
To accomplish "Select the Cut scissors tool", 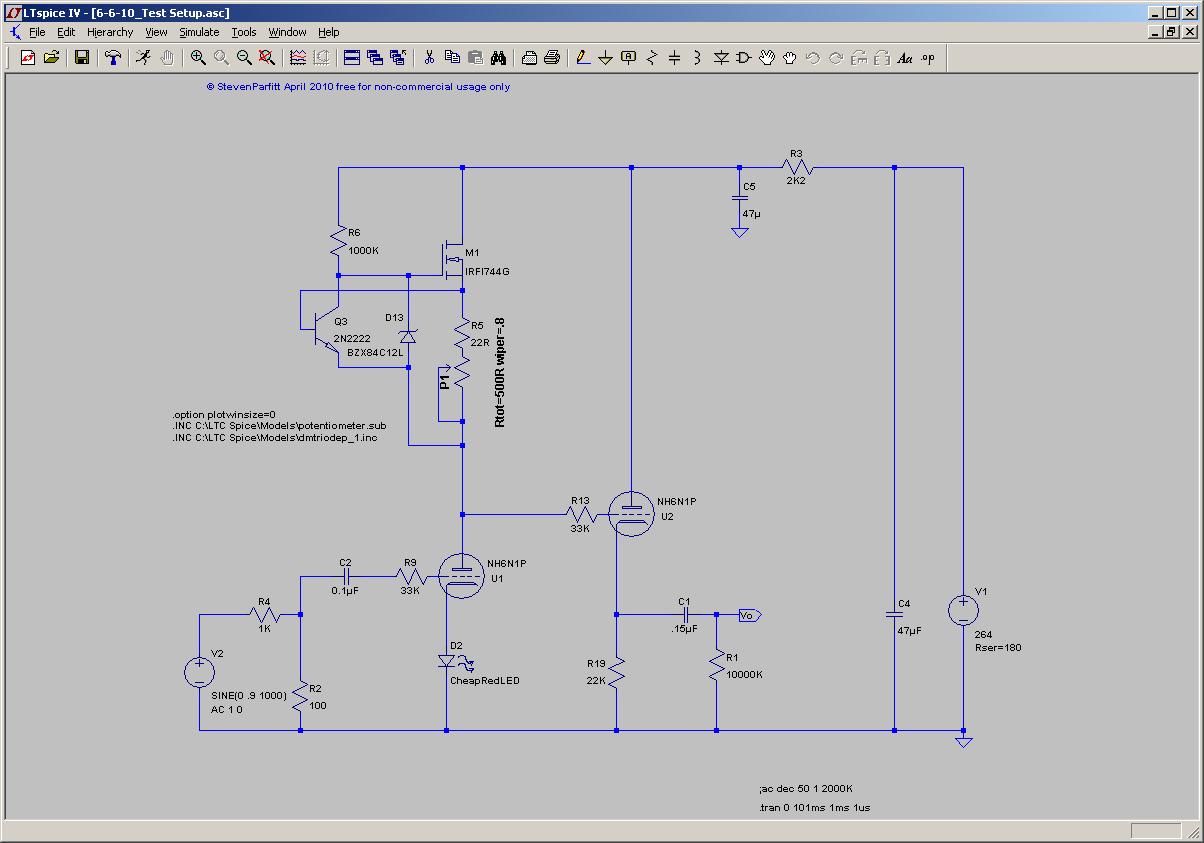I will (429, 58).
